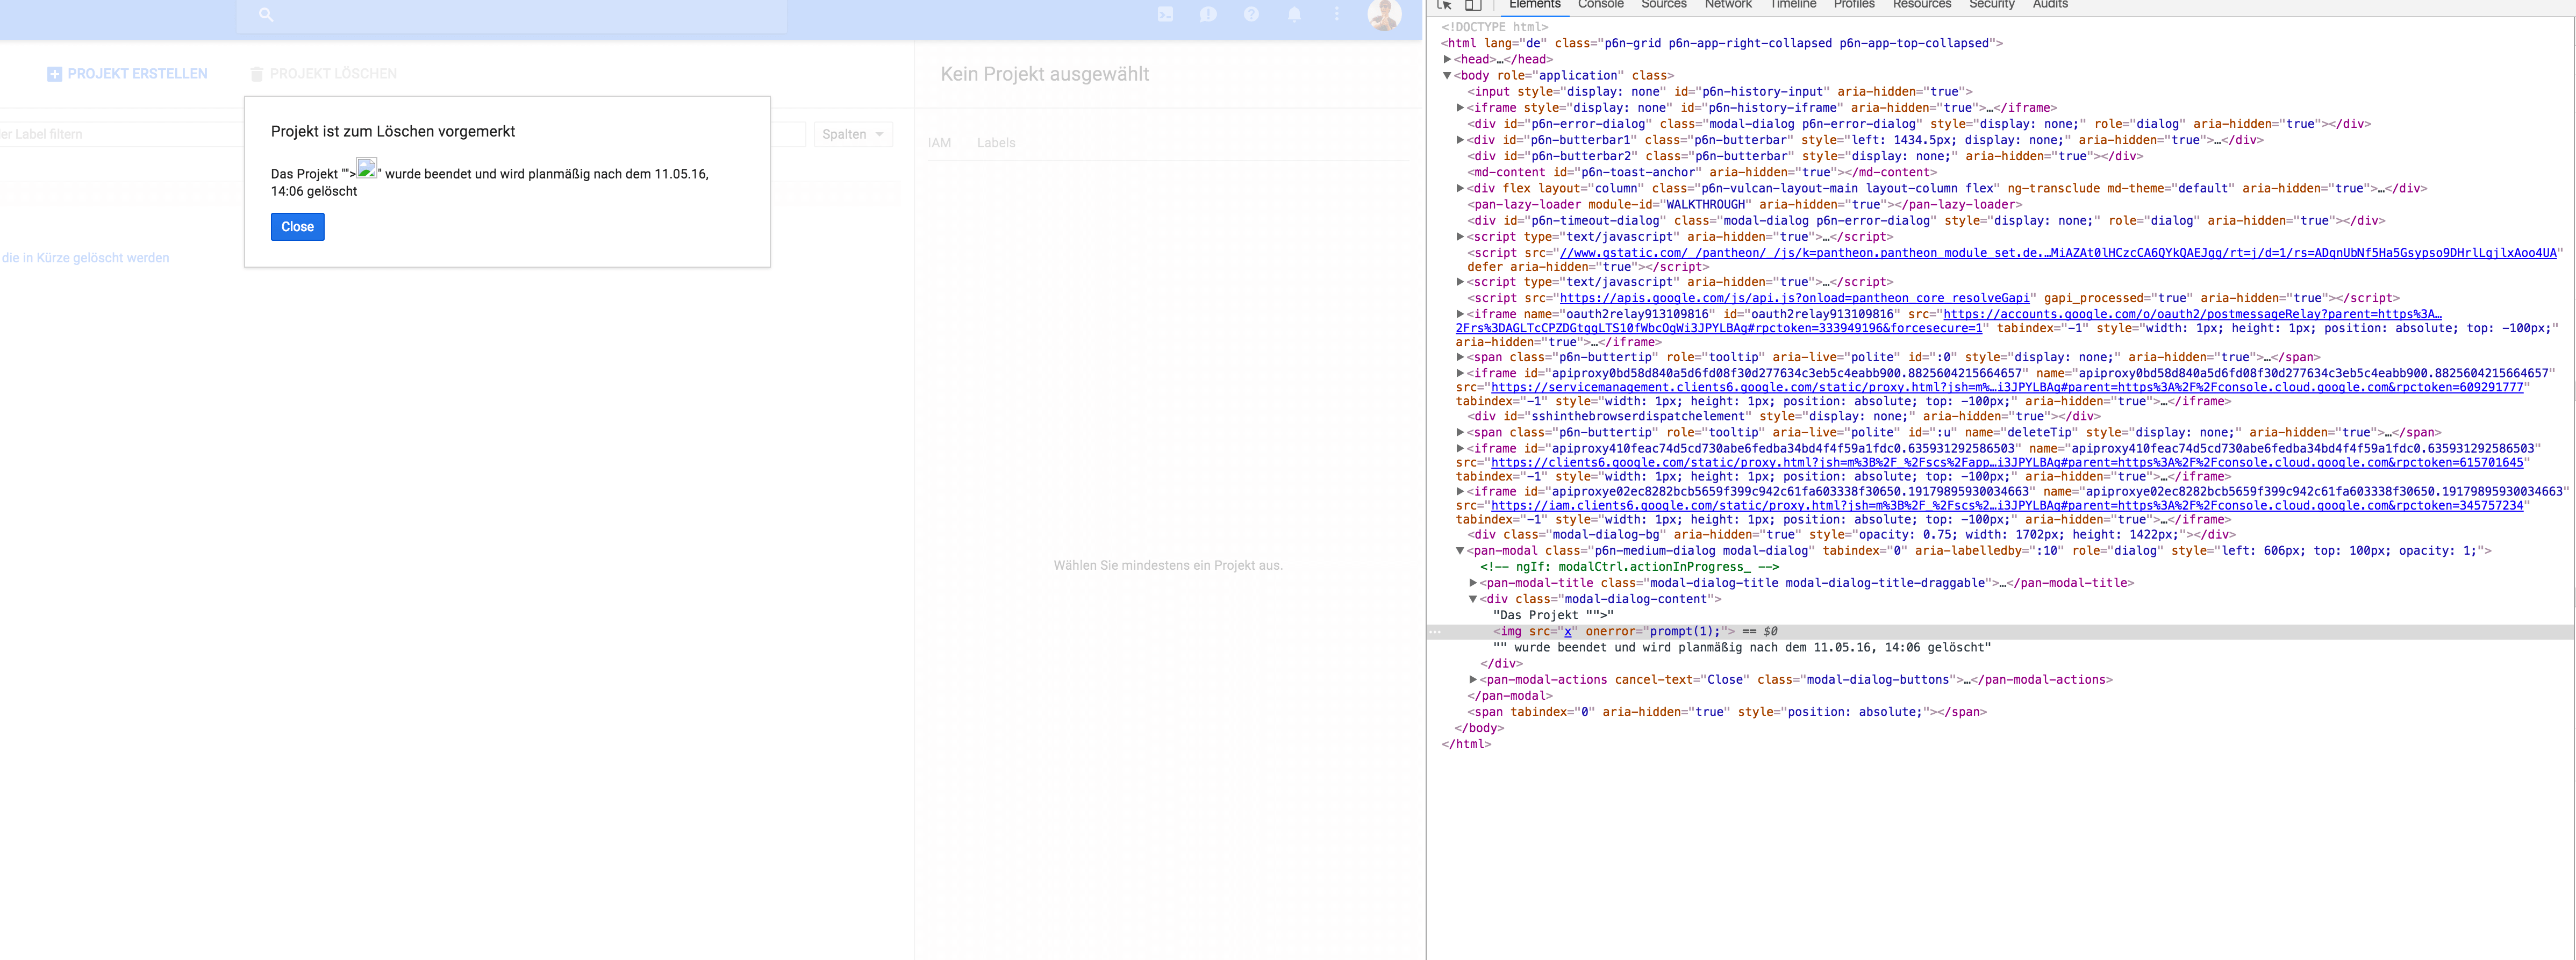Image resolution: width=2576 pixels, height=960 pixels.
Task: Select the Elements DevTools tab
Action: pos(1534,5)
